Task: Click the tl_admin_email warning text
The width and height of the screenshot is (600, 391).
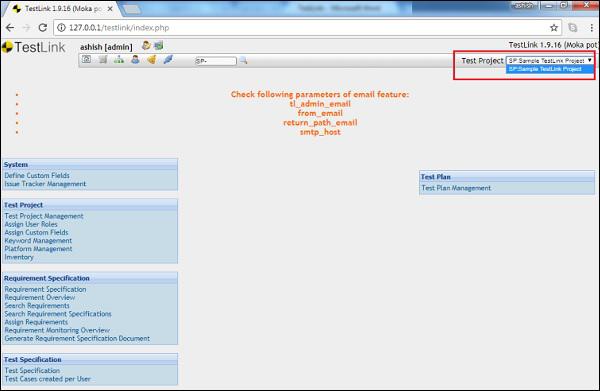Action: (x=320, y=104)
